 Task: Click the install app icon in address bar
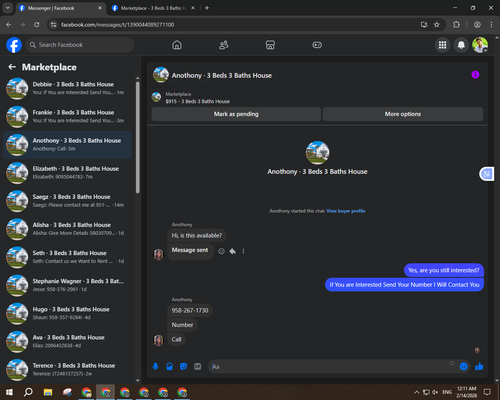tap(424, 25)
